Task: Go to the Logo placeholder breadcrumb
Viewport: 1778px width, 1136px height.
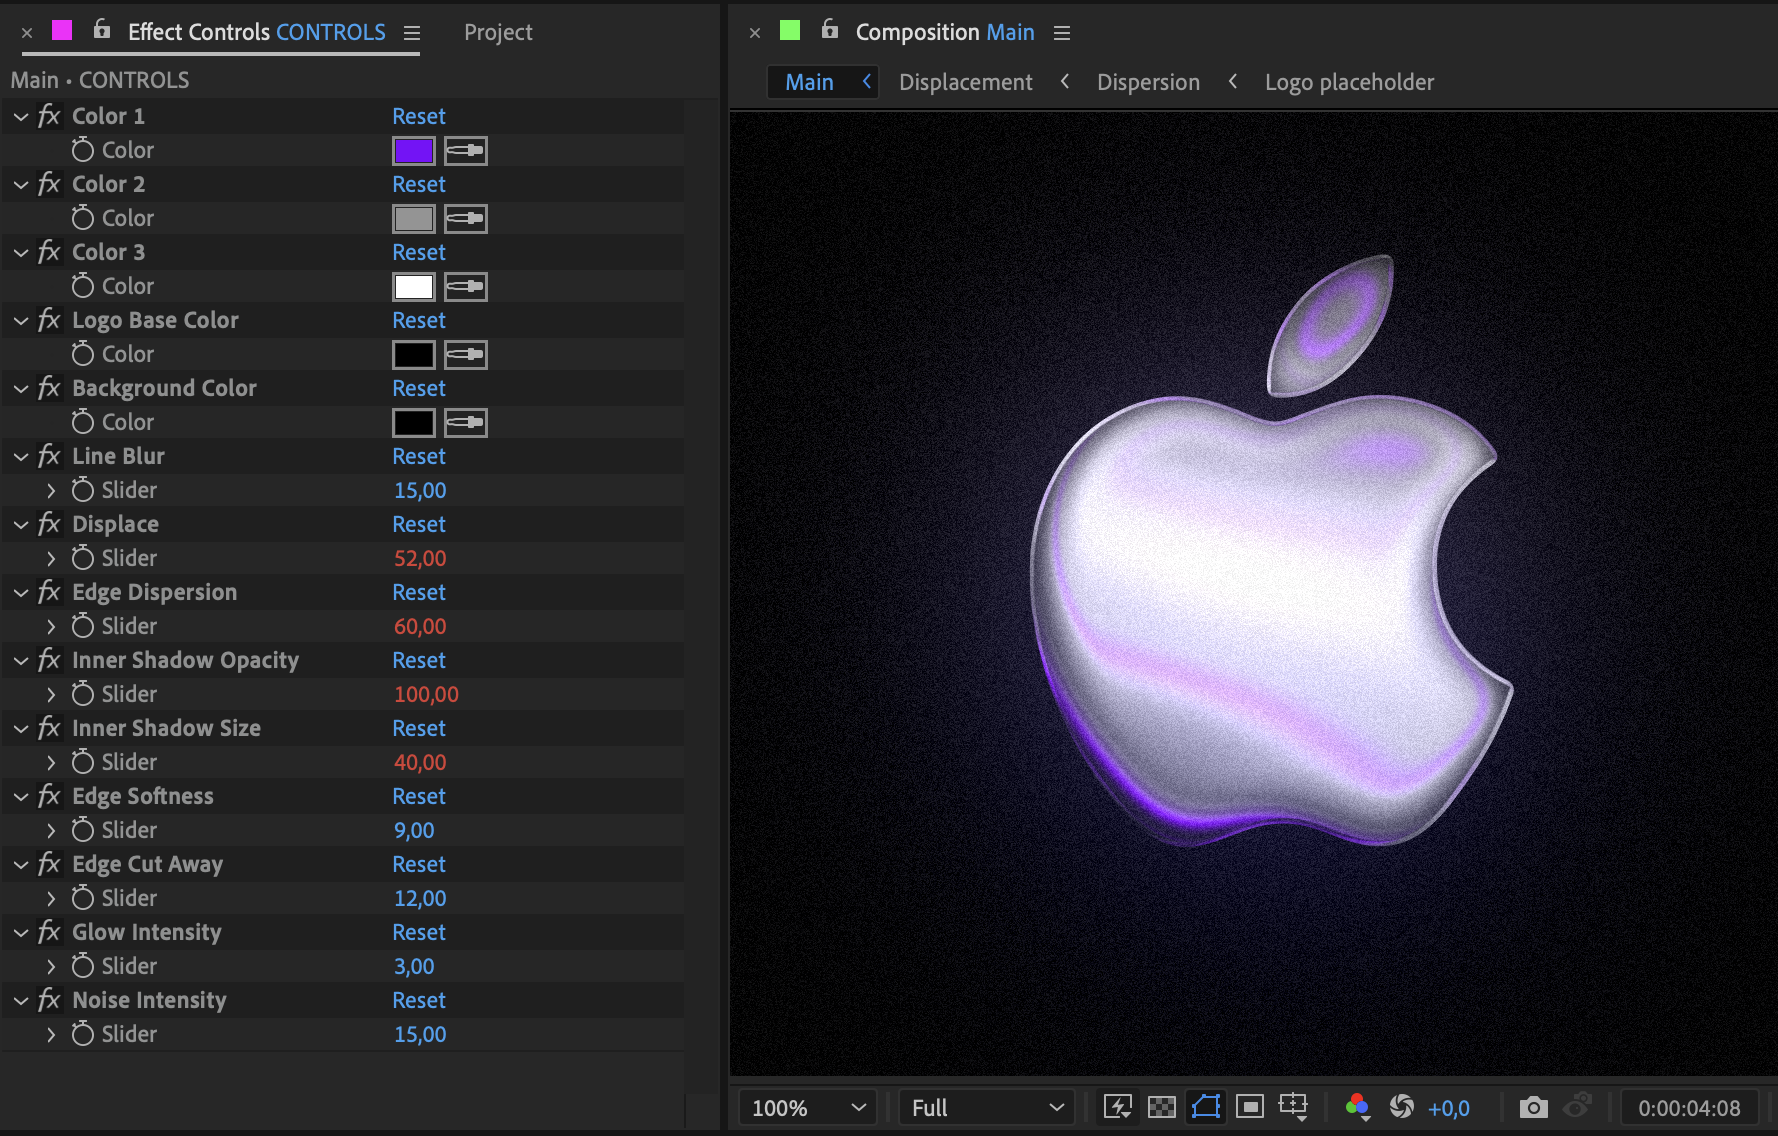Action: coord(1349,82)
